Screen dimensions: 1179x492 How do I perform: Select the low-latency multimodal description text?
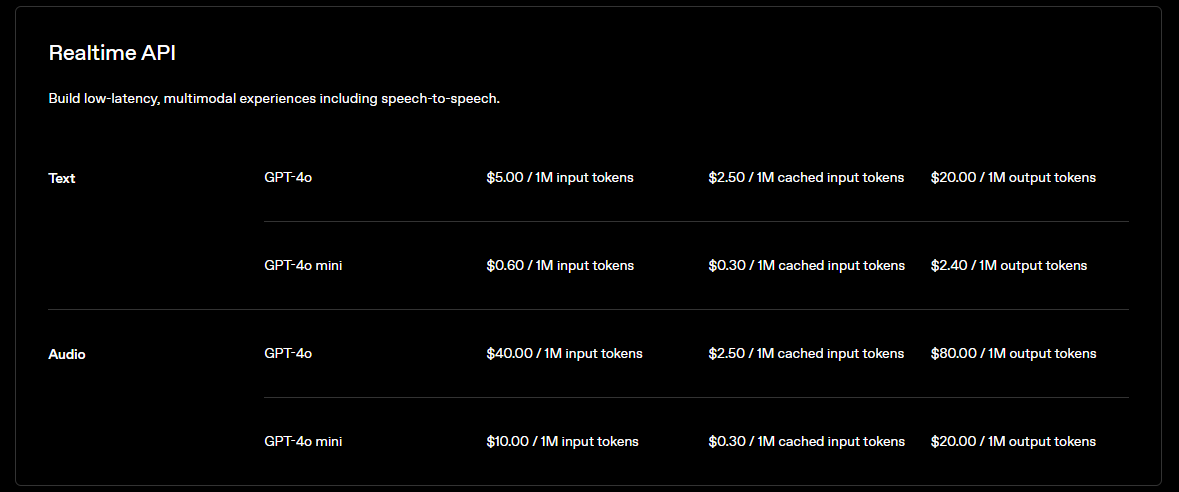coord(274,99)
